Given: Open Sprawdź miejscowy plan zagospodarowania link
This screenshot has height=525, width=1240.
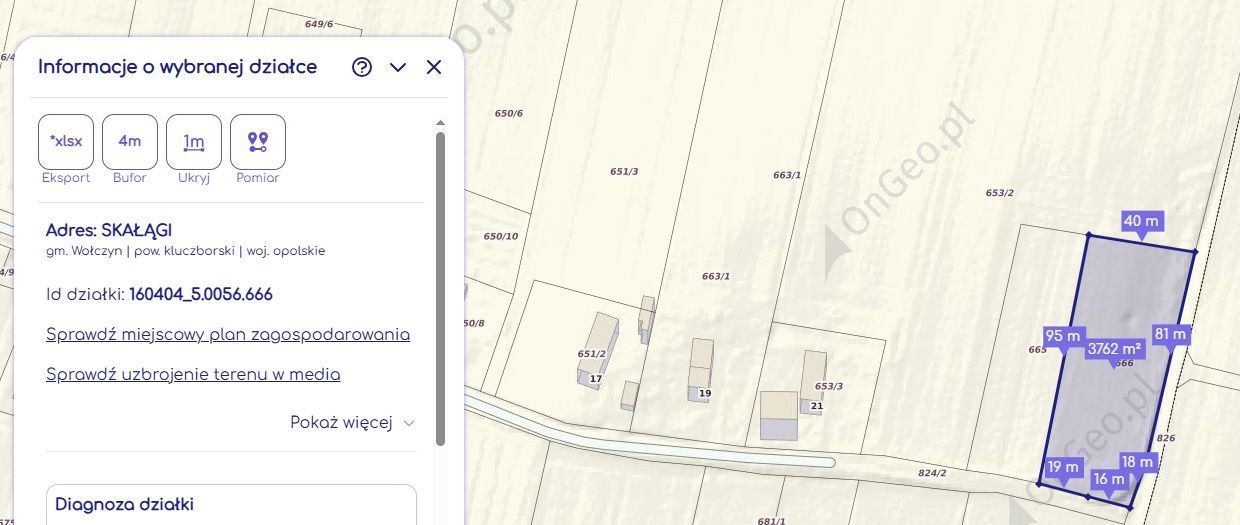Looking at the screenshot, I should [x=228, y=334].
